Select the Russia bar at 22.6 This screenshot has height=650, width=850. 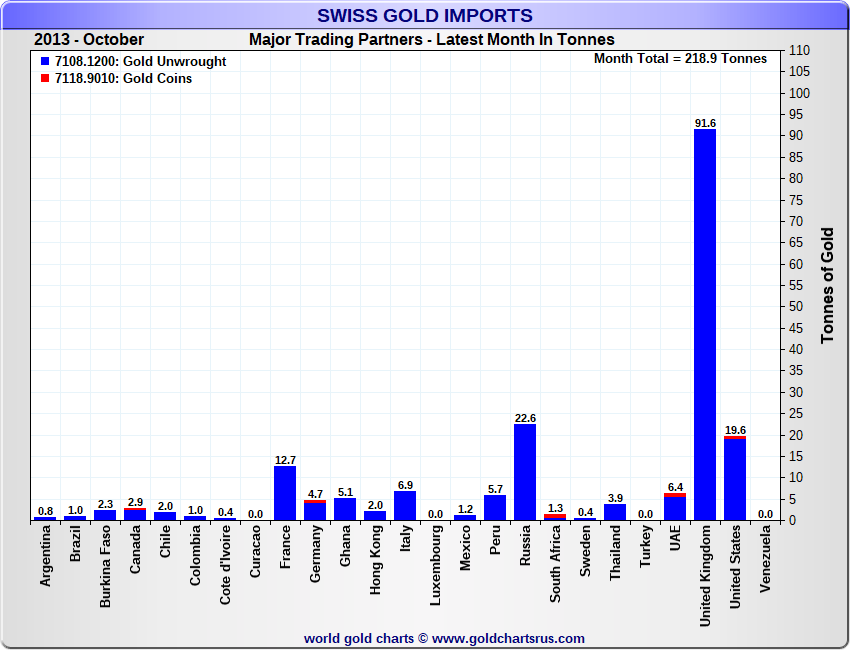pos(525,472)
